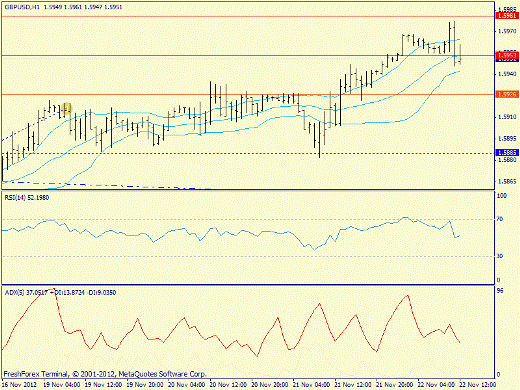Click the RSI 30 level scale label
Image resolution: width=520 pixels, height=390 pixels.
(500, 256)
